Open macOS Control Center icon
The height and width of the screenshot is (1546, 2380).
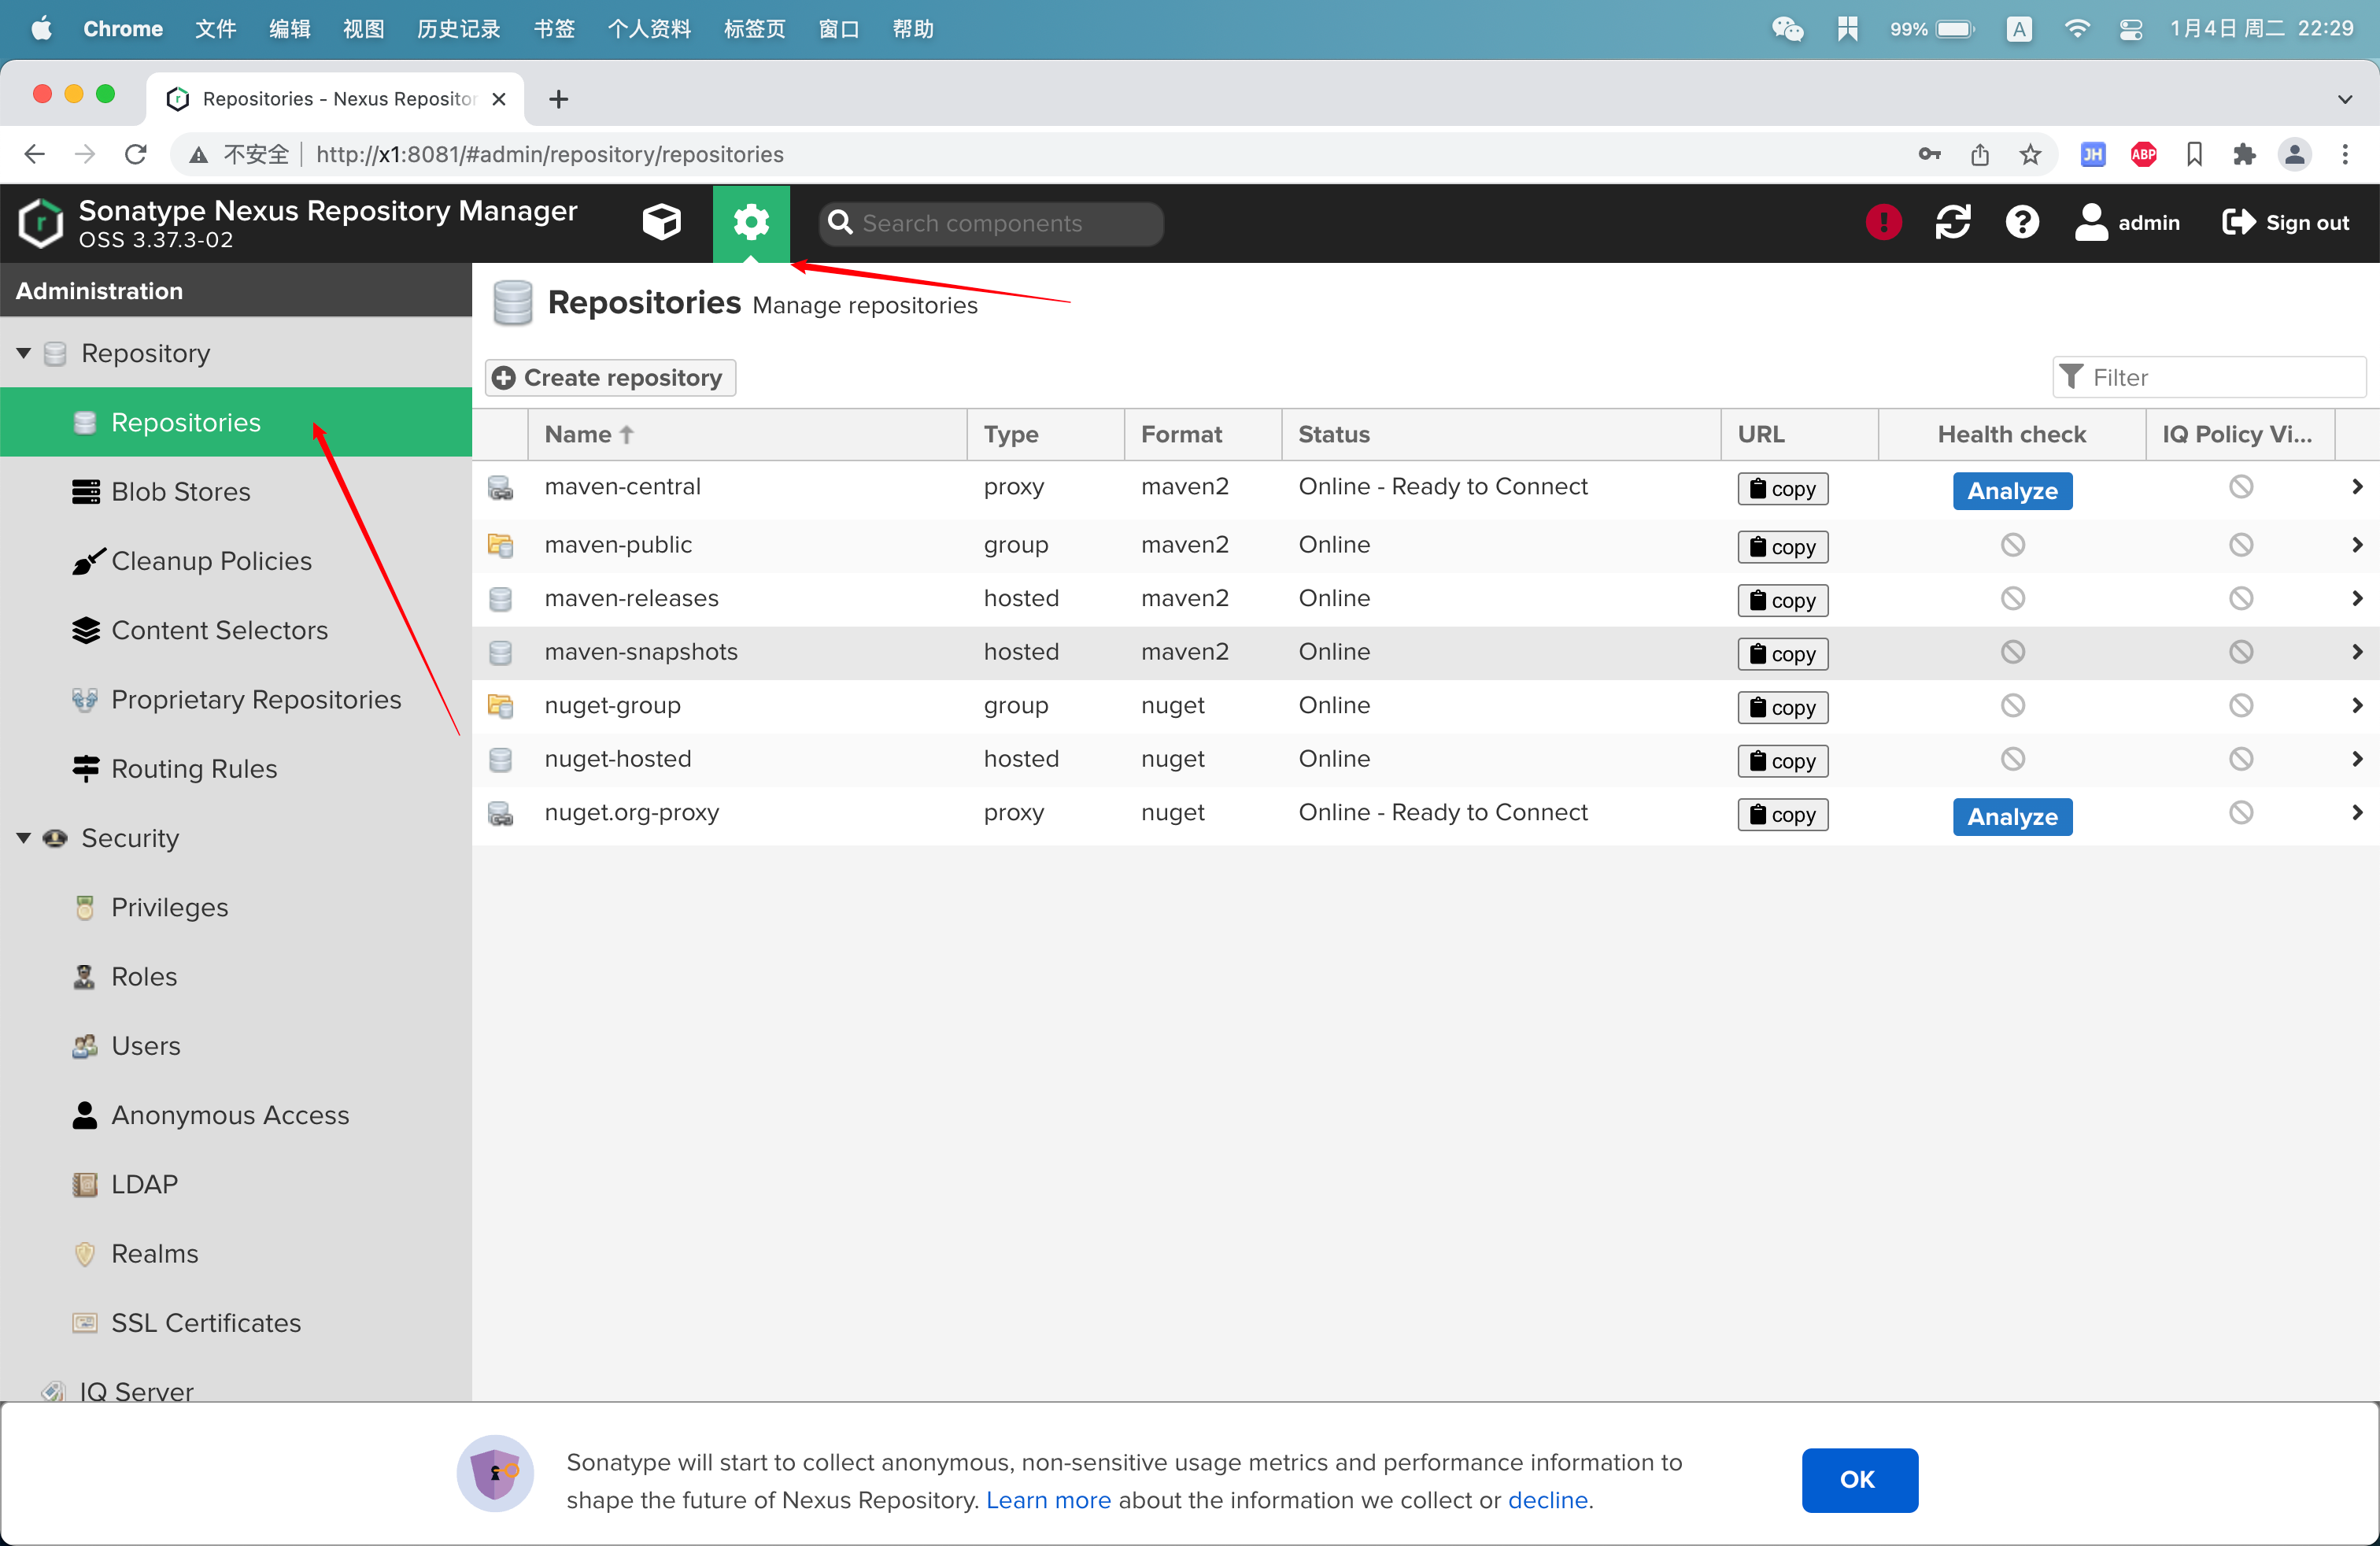2130,28
